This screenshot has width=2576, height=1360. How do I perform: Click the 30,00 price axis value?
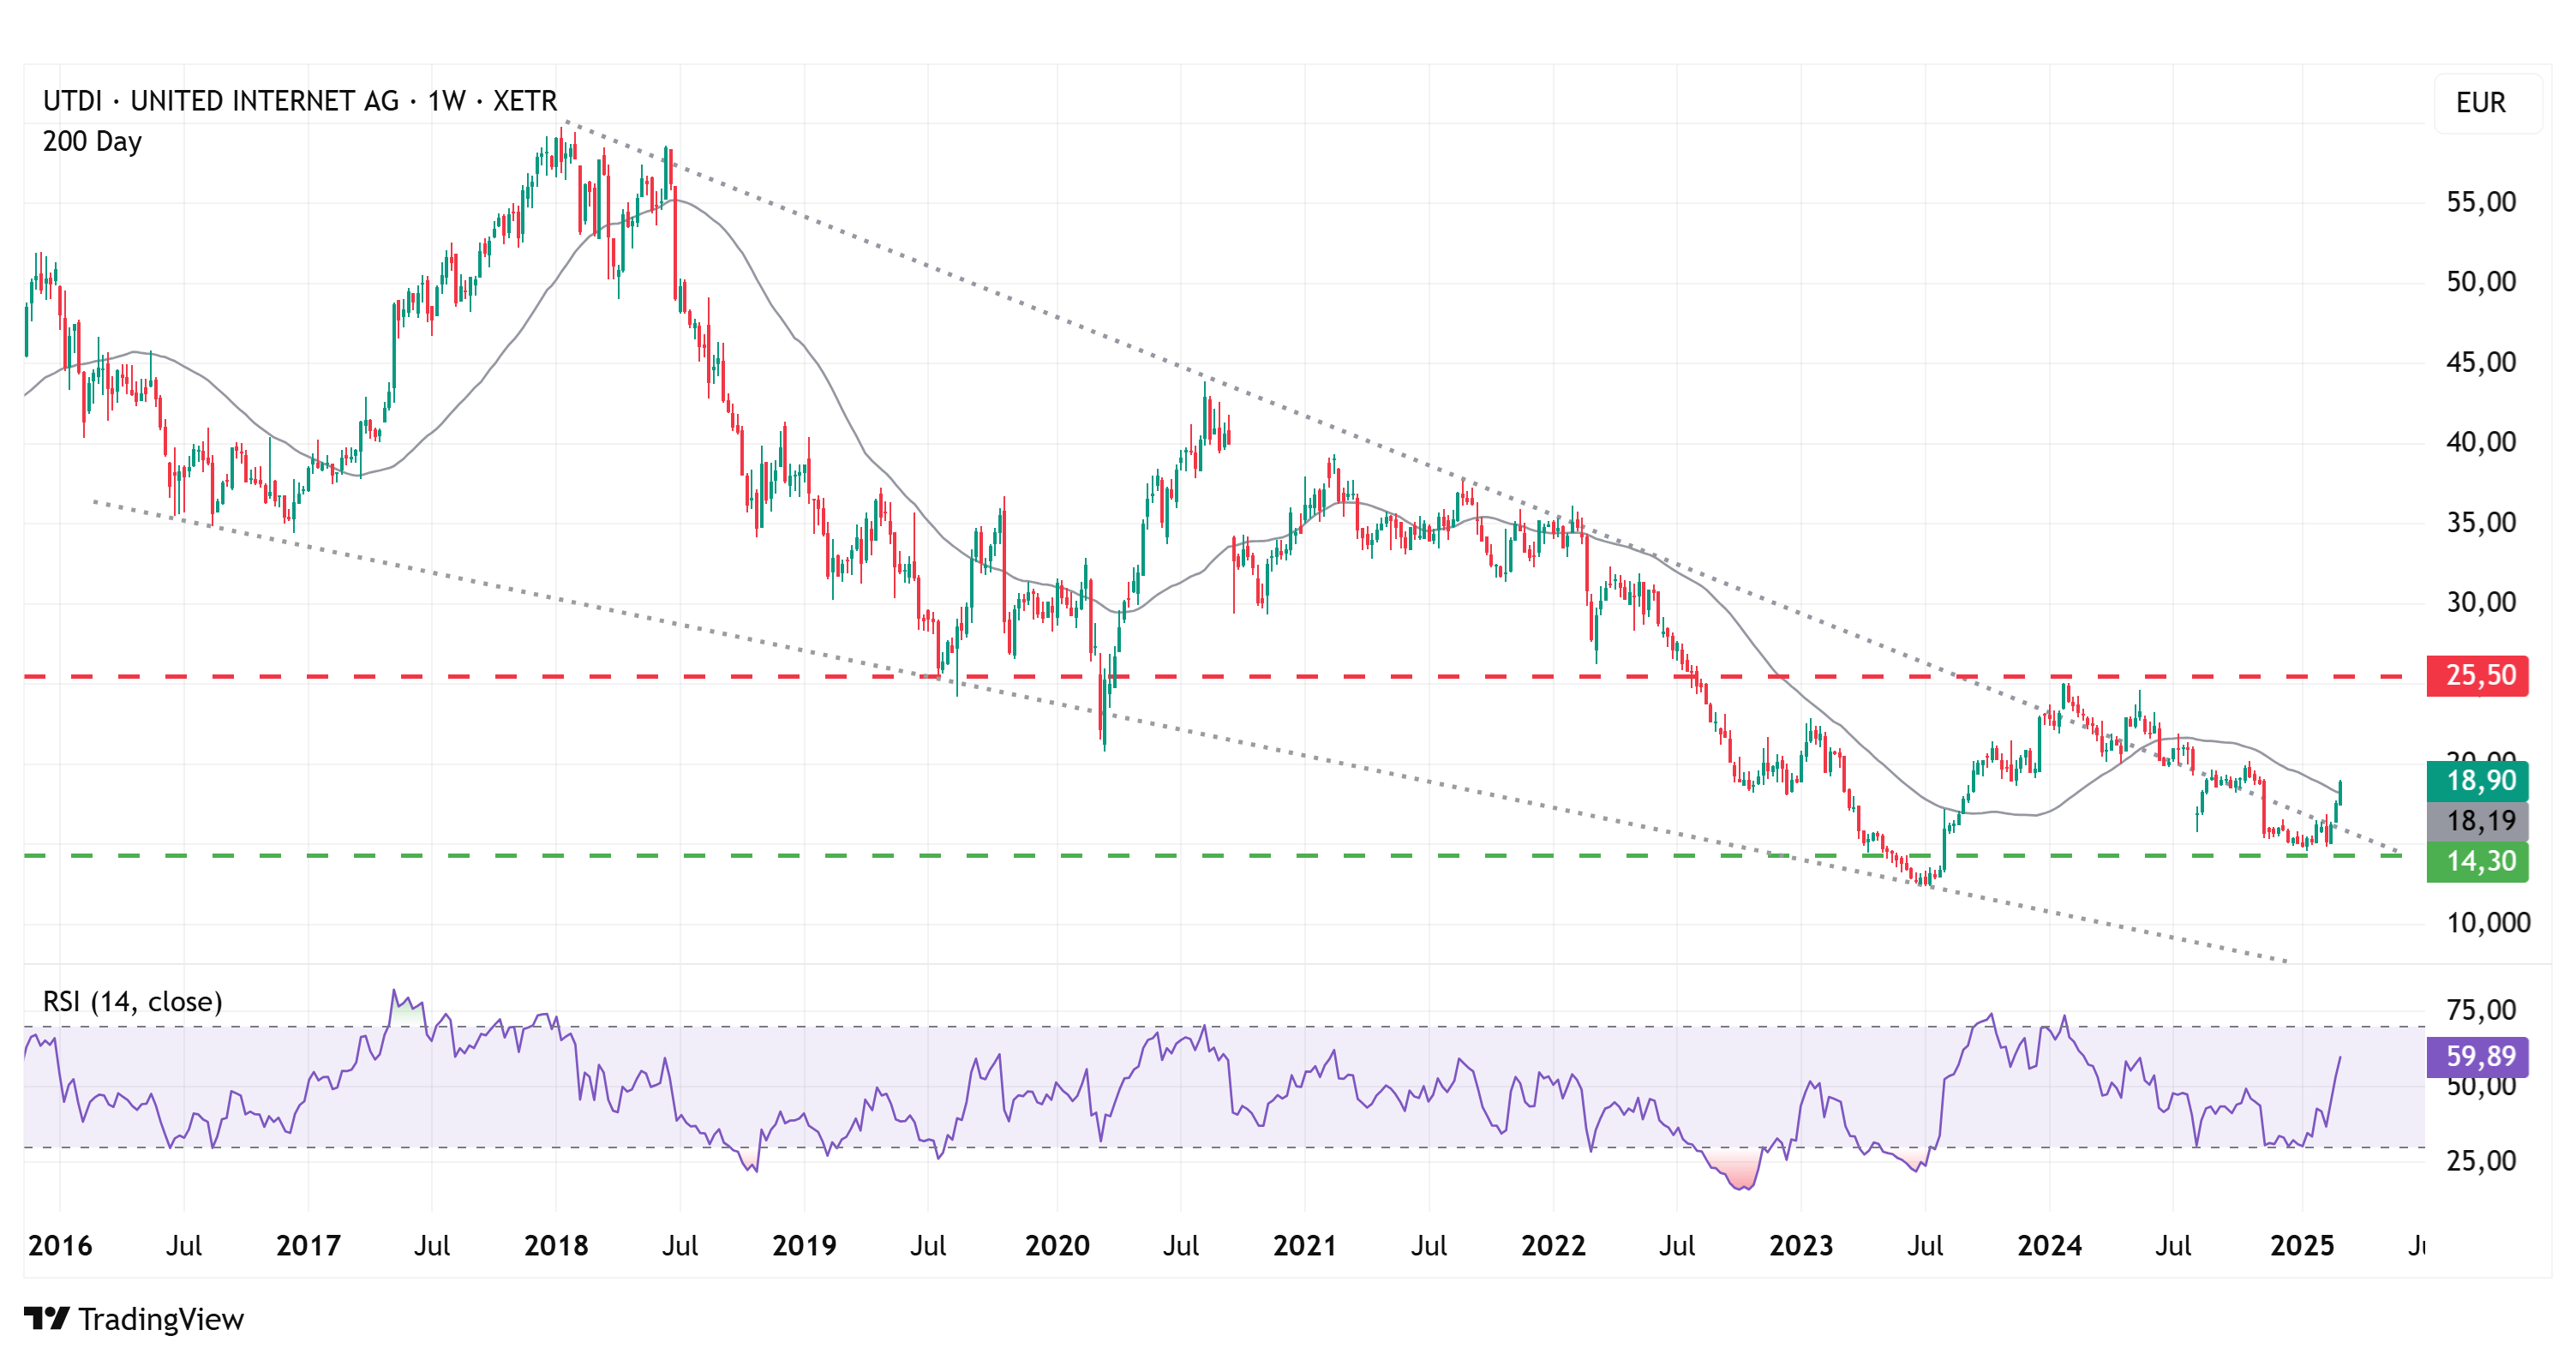2481,602
